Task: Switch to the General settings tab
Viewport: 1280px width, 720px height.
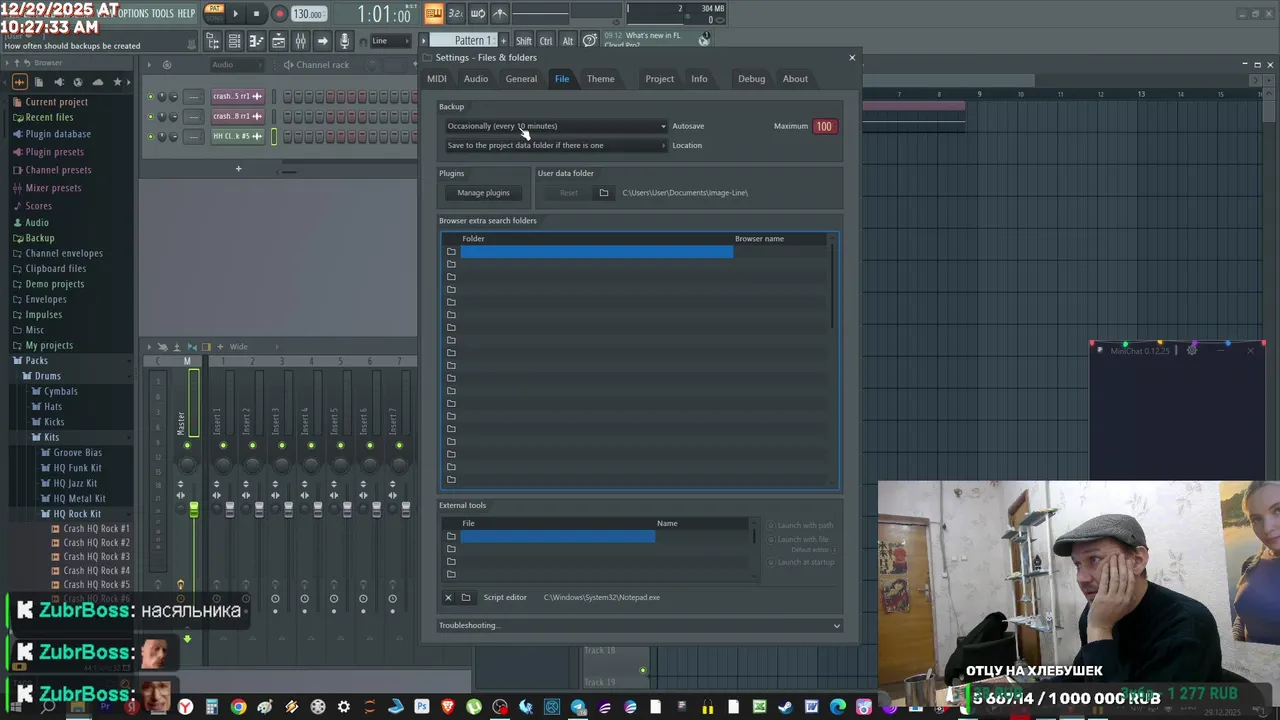Action: coord(521,79)
